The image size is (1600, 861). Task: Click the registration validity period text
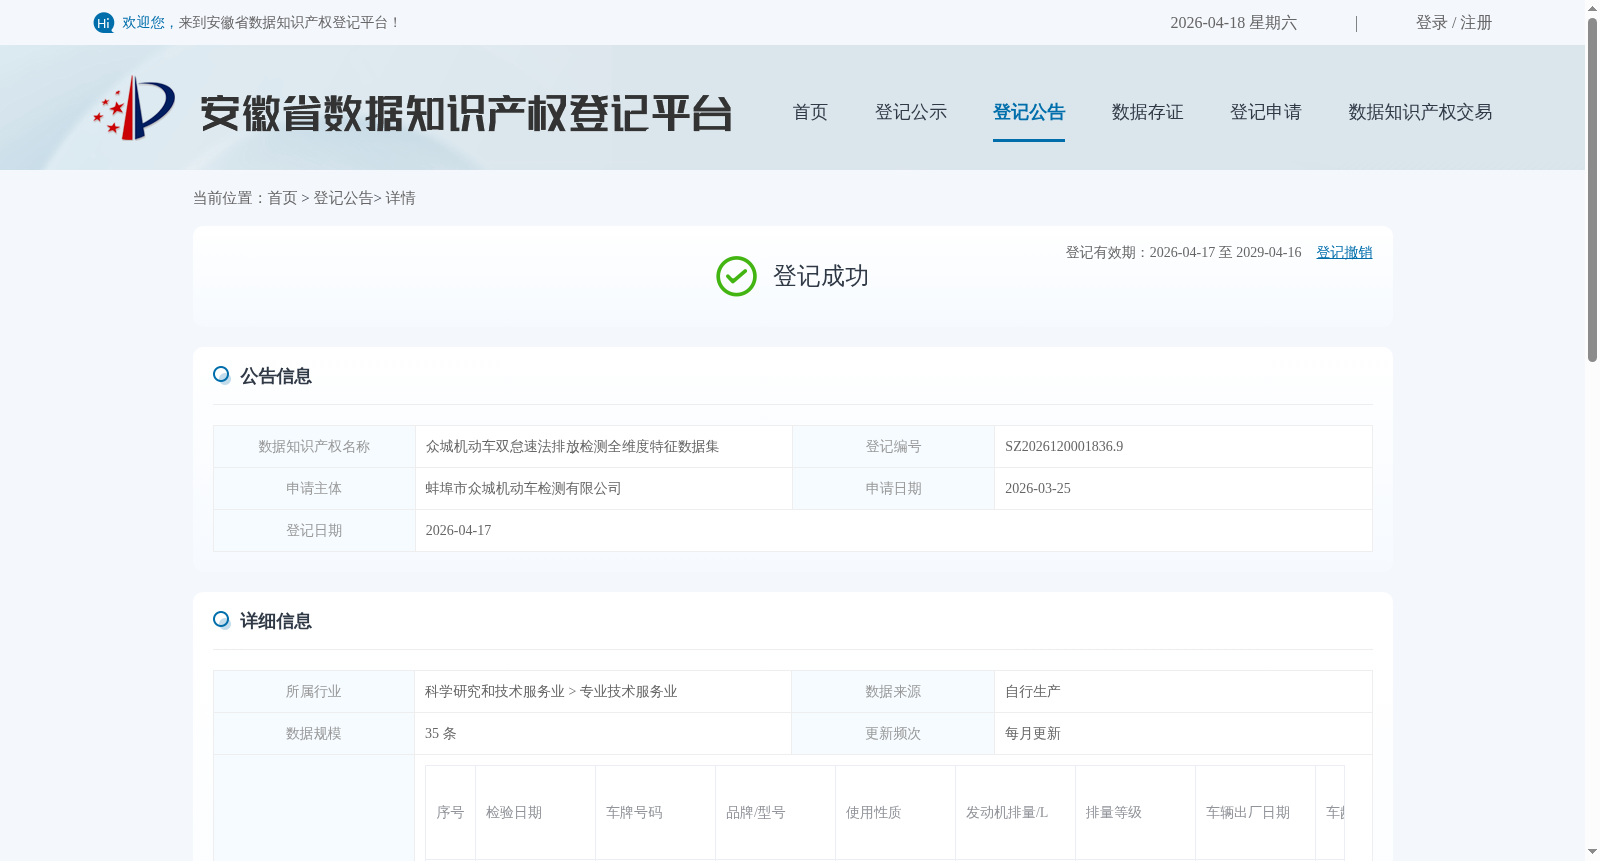[x=1183, y=252]
